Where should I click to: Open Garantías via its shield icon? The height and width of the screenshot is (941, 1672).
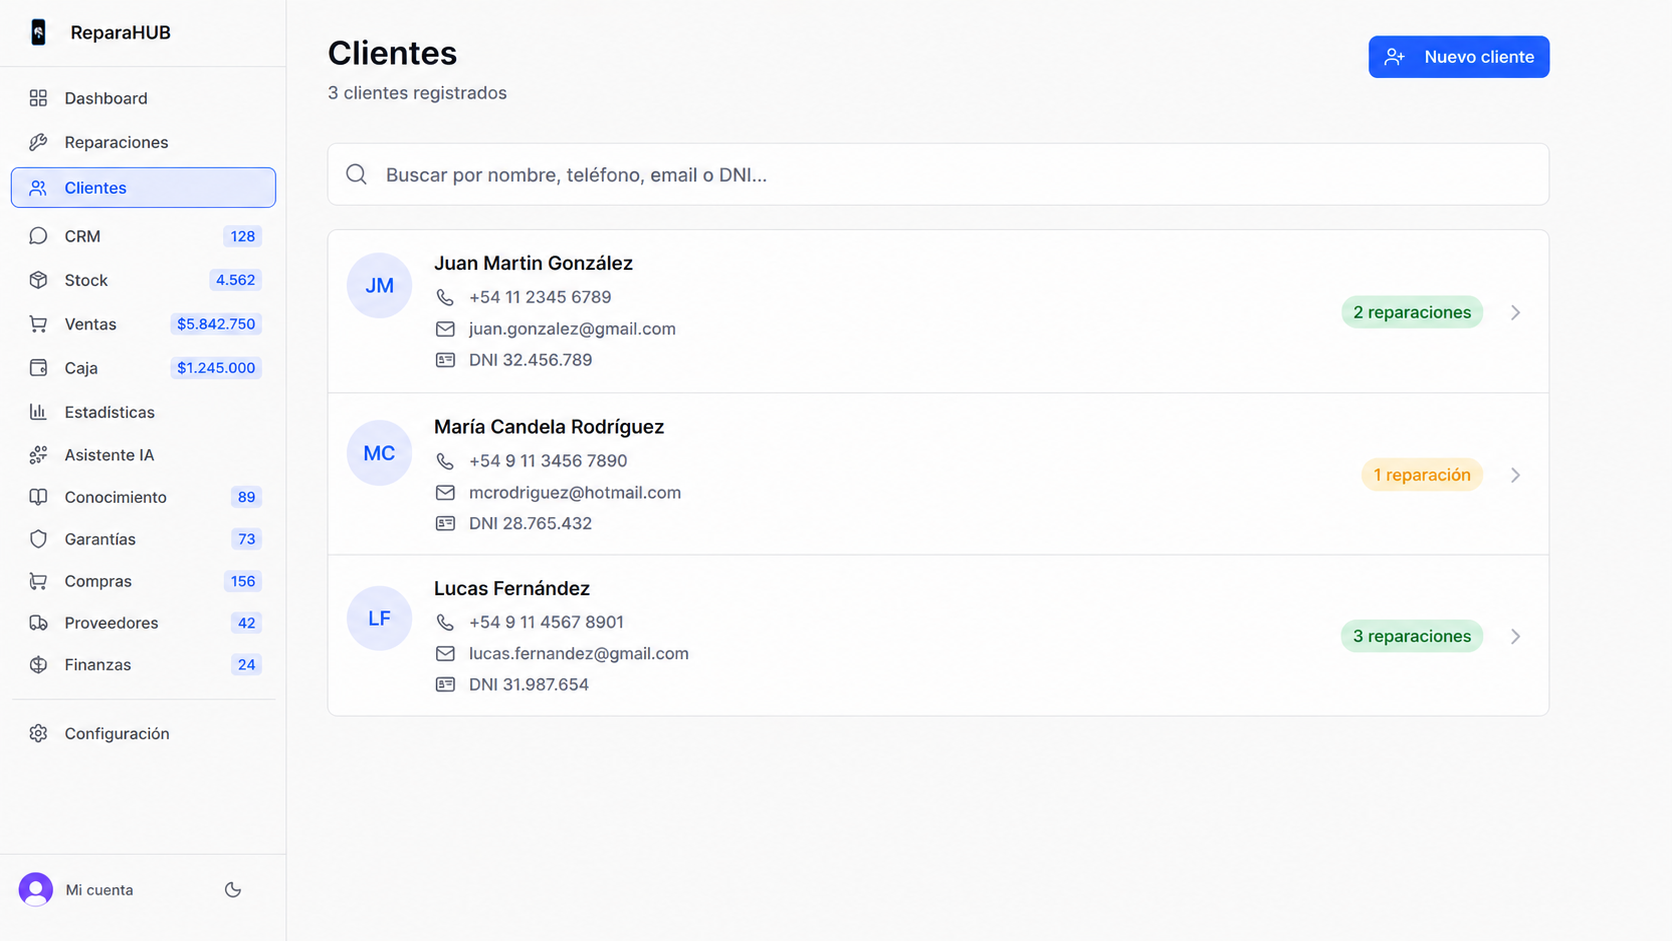point(38,539)
